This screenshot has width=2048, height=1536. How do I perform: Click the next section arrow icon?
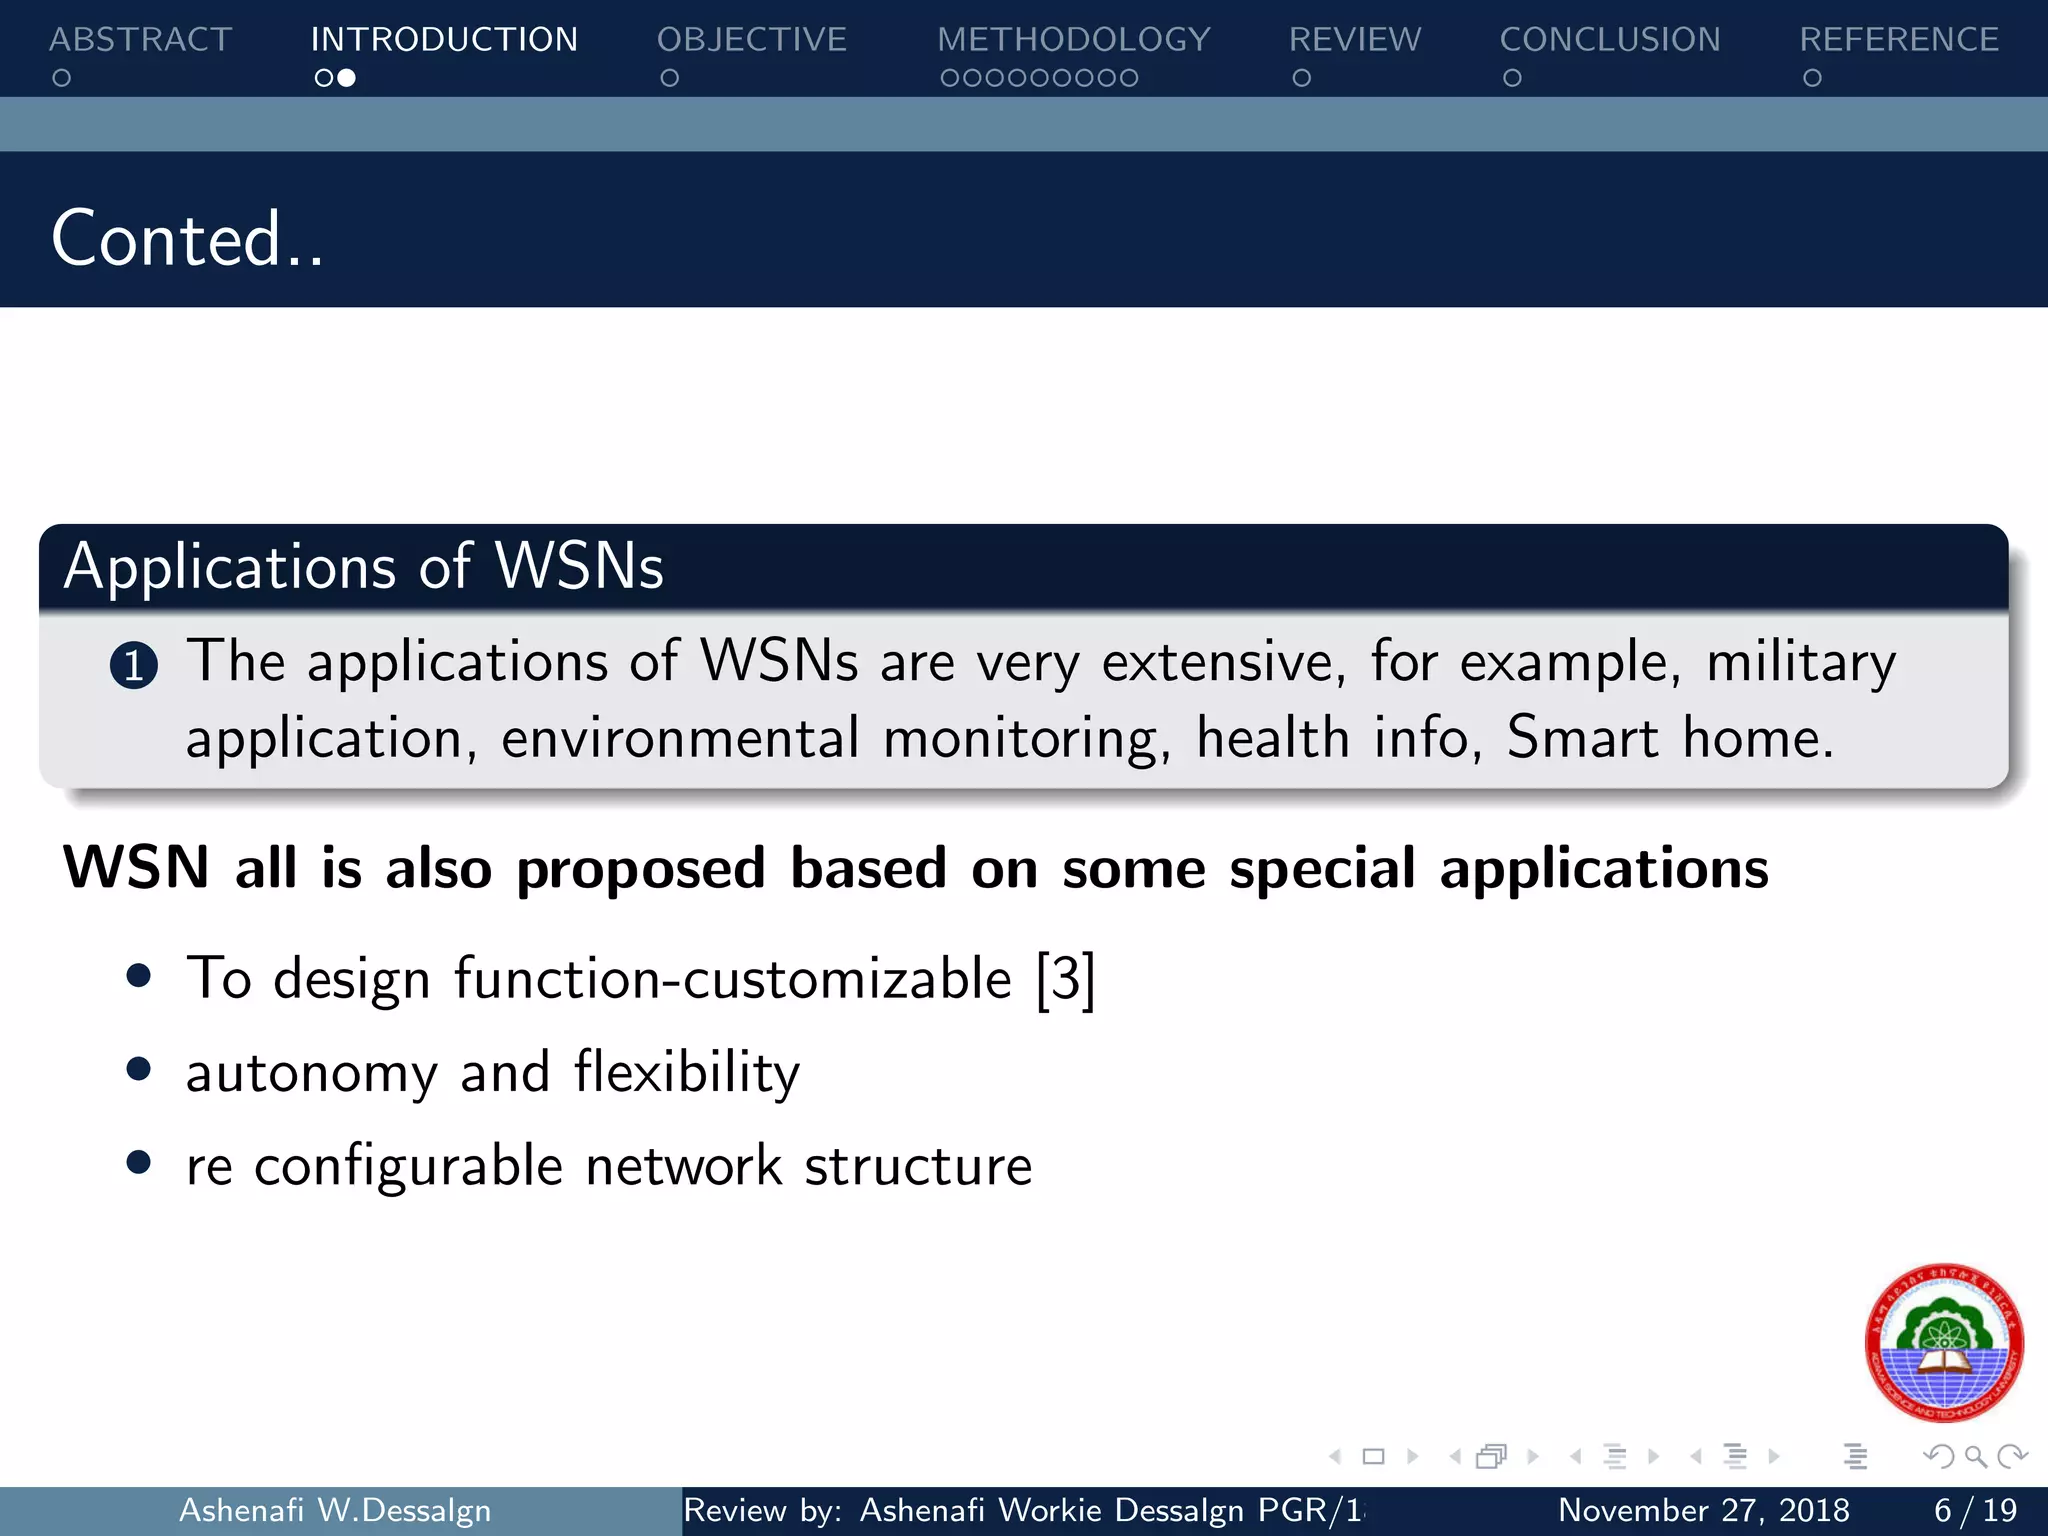tap(1774, 1457)
